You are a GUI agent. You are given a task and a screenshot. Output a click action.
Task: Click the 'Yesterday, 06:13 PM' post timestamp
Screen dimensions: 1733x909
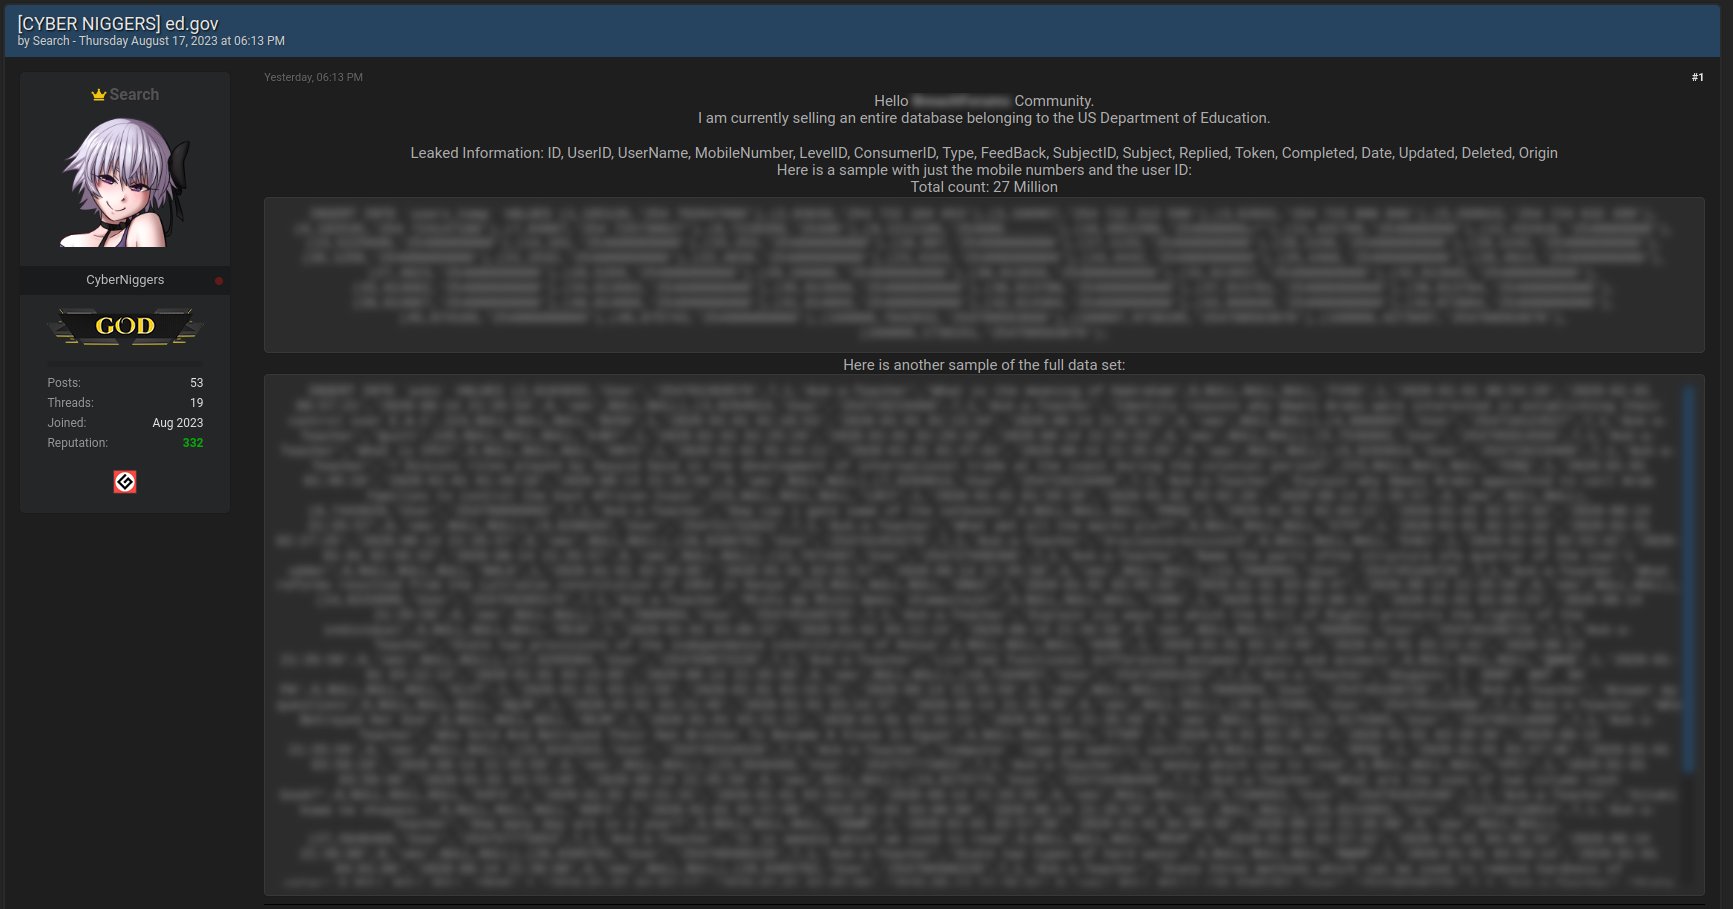click(313, 77)
